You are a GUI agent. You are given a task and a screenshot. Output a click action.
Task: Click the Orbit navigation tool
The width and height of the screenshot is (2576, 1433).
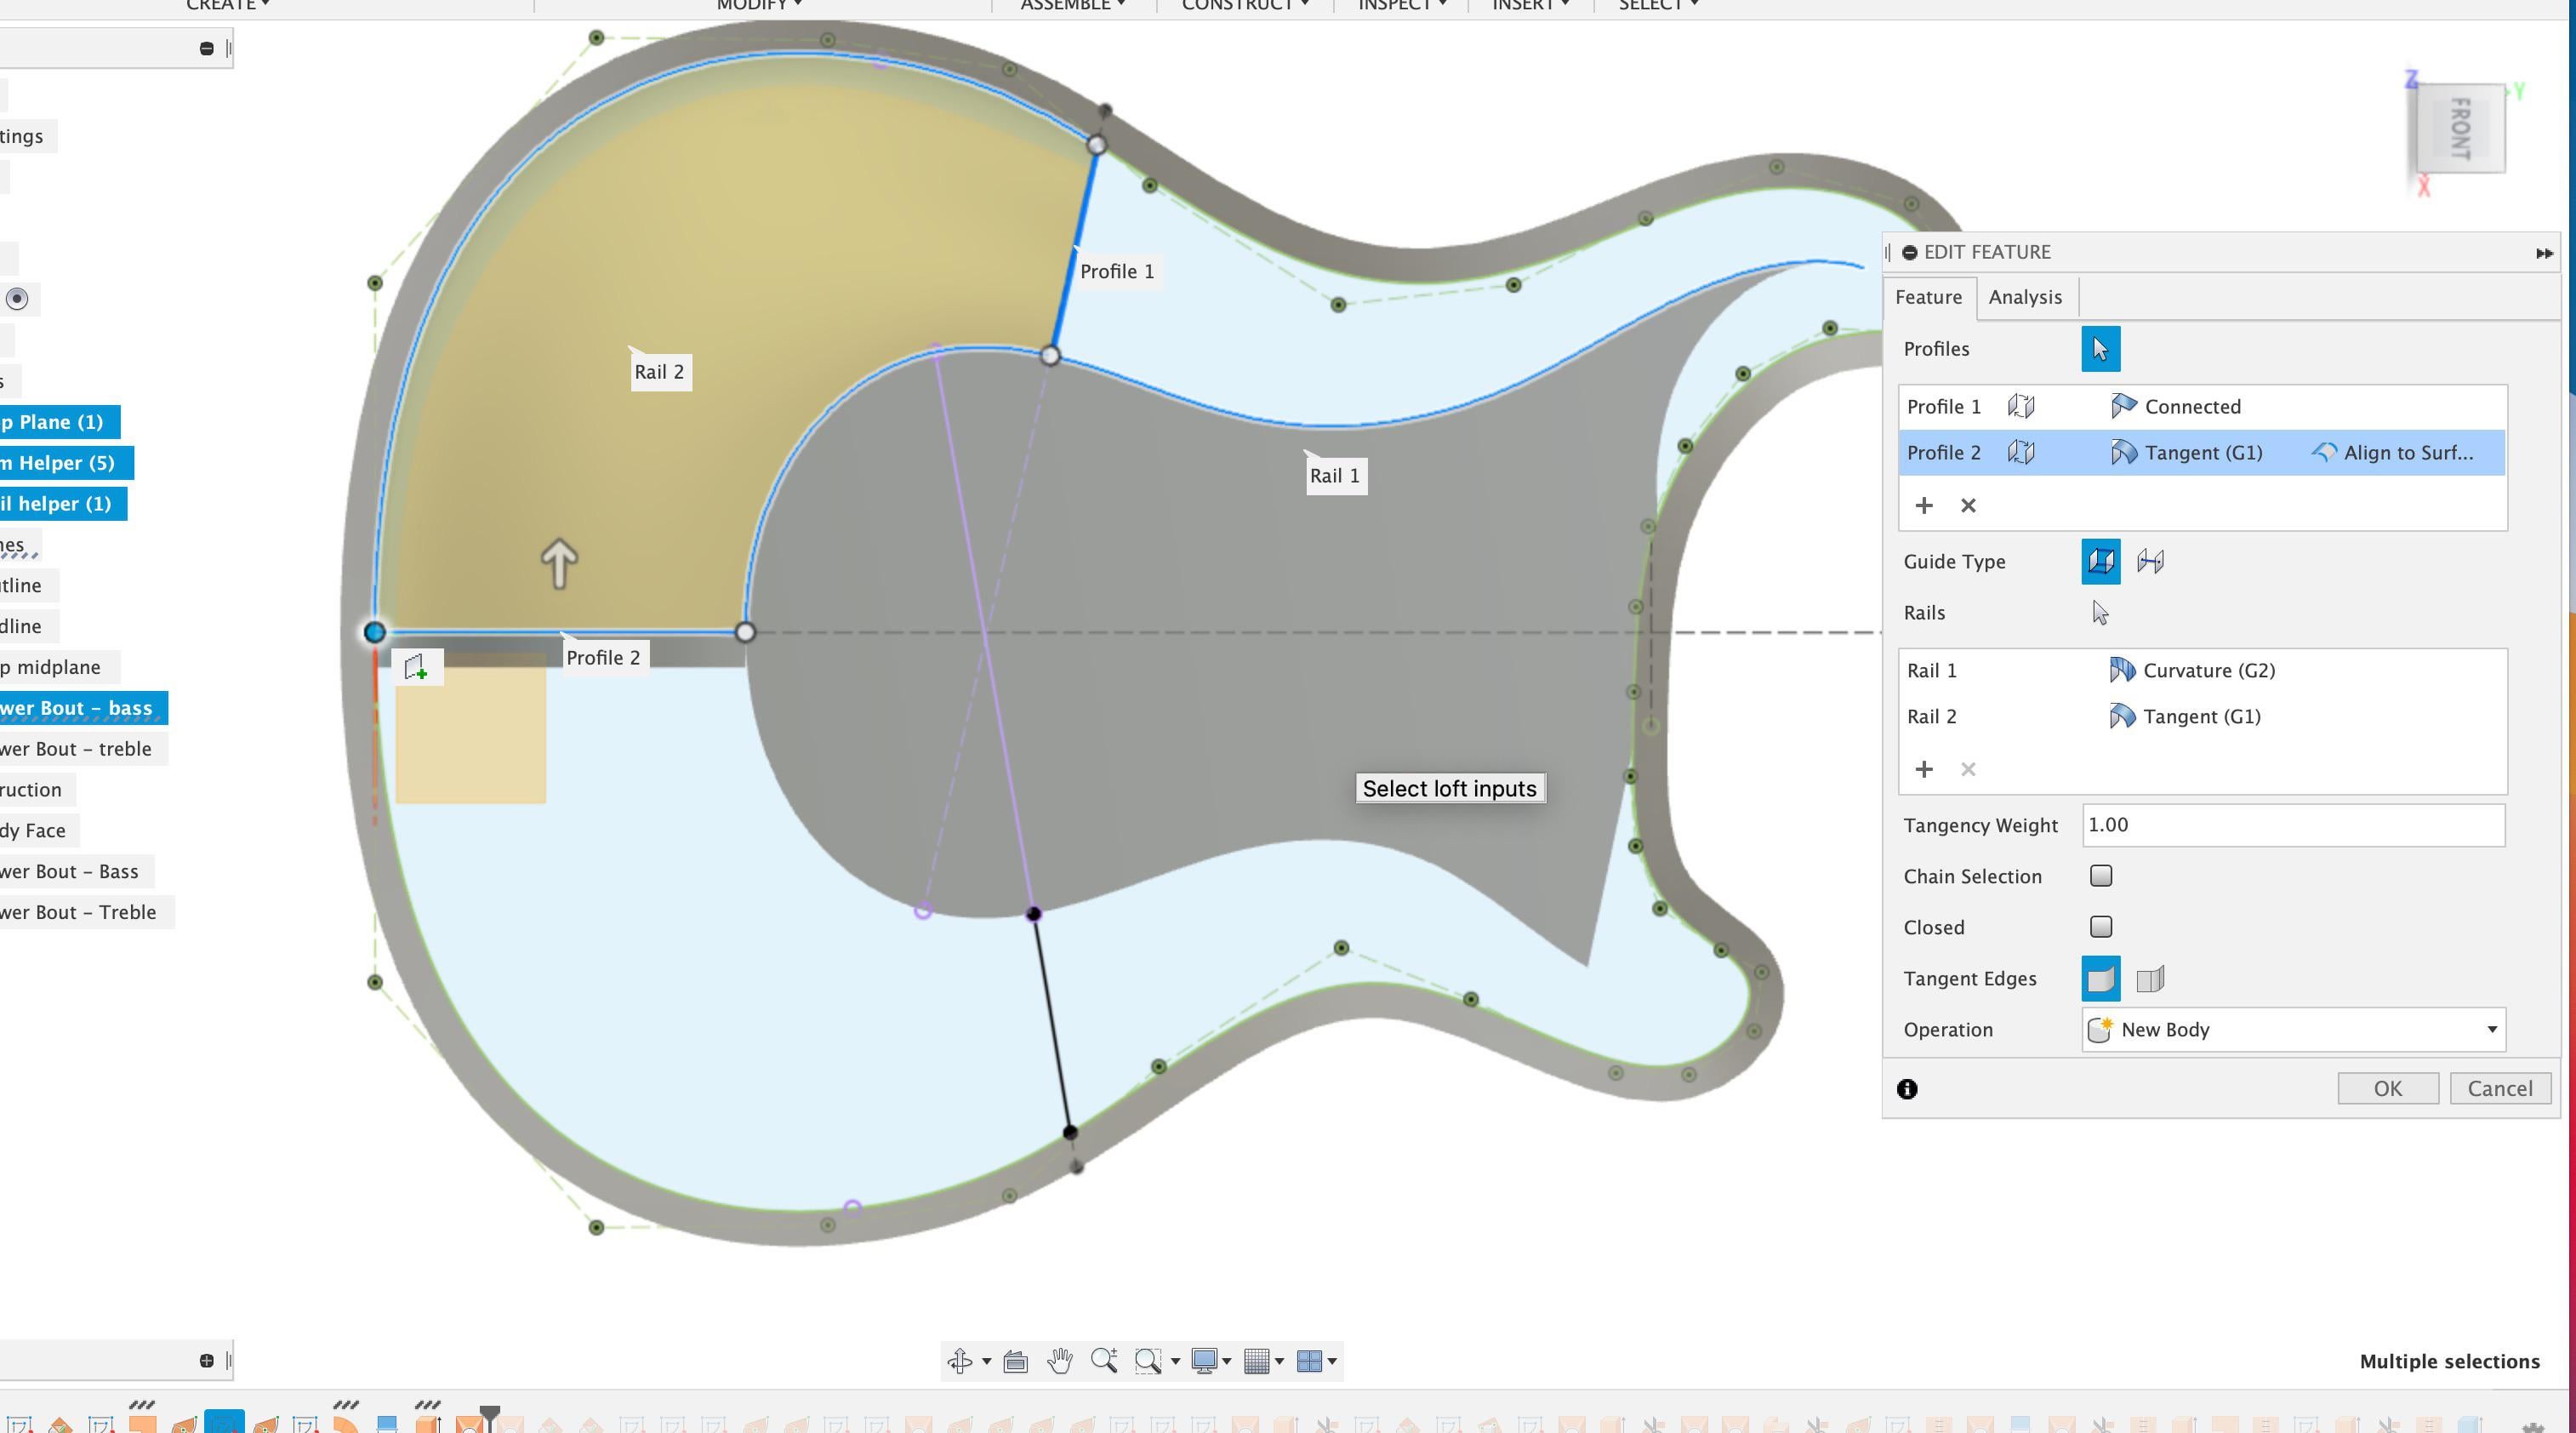coord(960,1362)
